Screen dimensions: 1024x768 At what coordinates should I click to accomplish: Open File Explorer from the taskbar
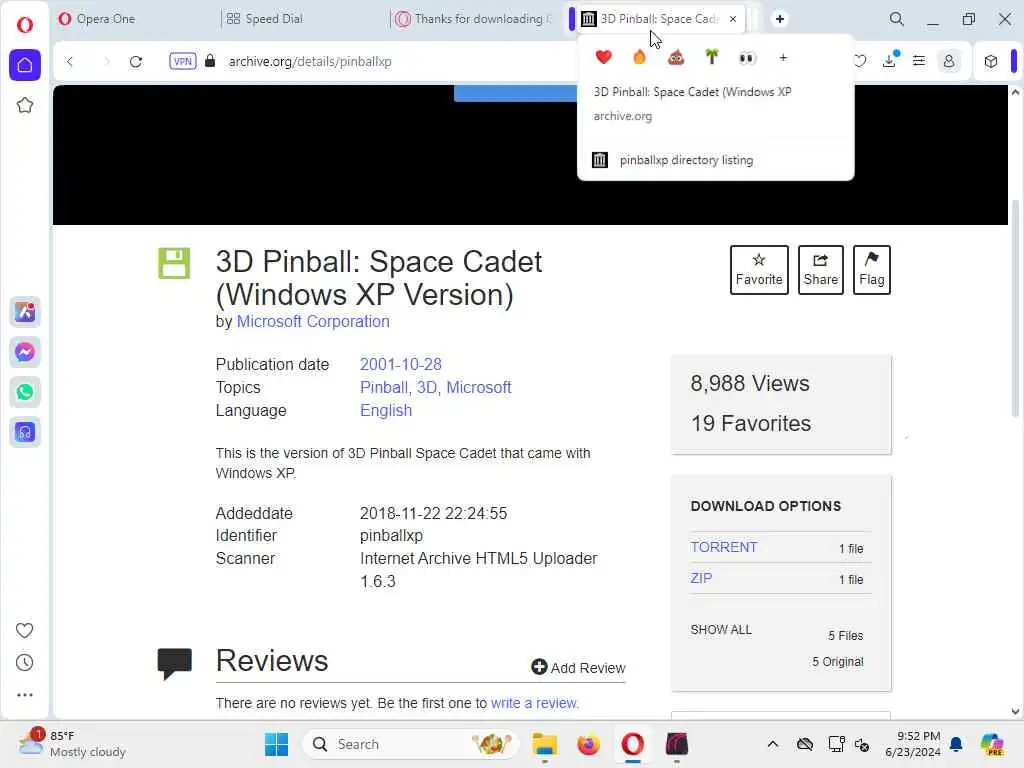point(544,744)
